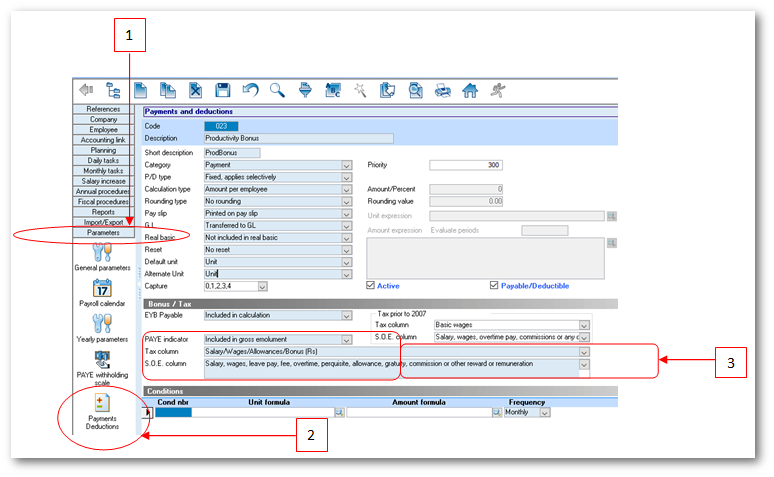The height and width of the screenshot is (477, 774).
Task: Open the Calculation type dropdown
Action: (347, 189)
